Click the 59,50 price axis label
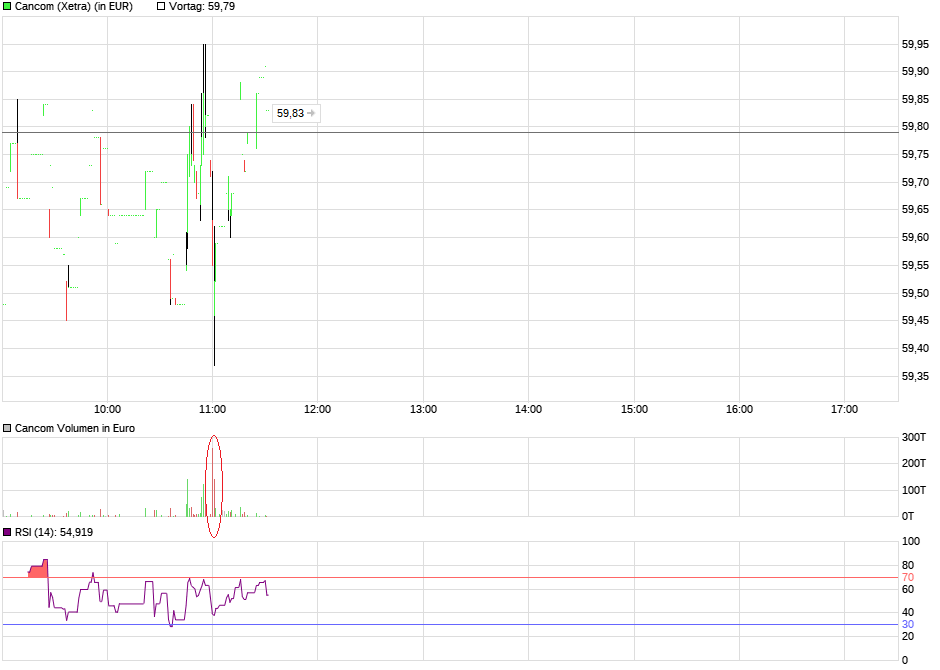This screenshot has height=670, width=940. pyautogui.click(x=915, y=294)
